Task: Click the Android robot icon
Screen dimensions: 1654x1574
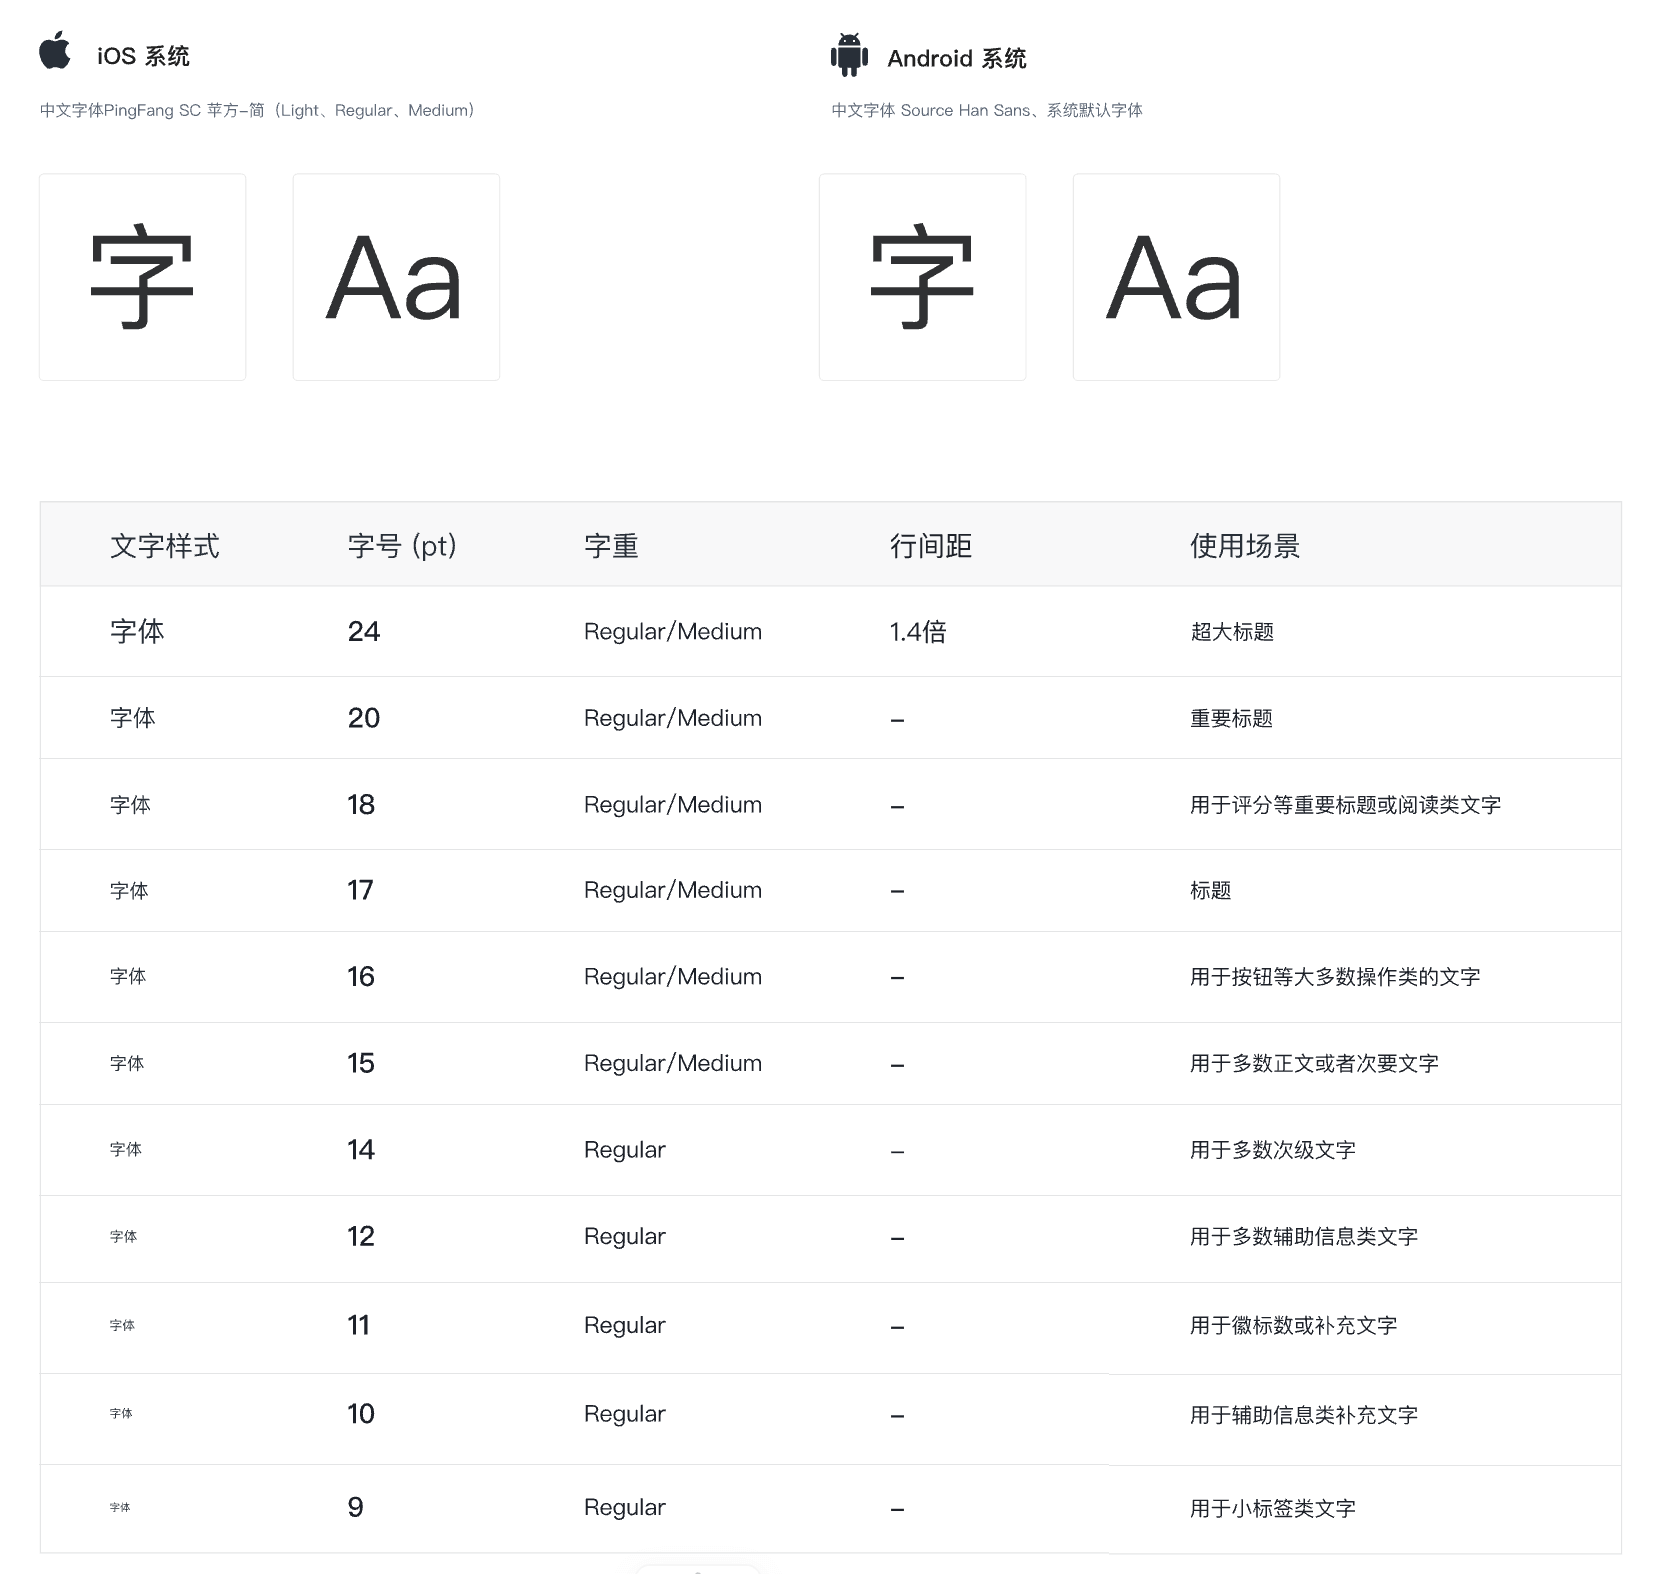Action: (849, 55)
